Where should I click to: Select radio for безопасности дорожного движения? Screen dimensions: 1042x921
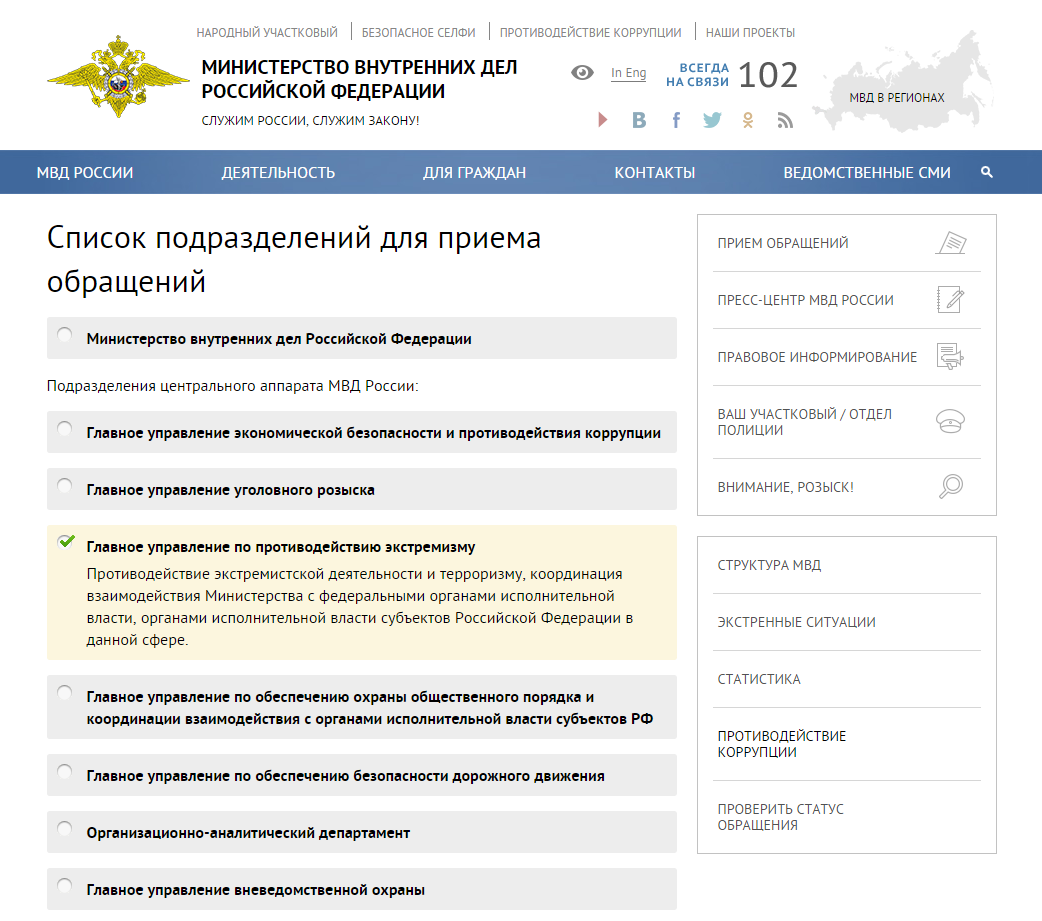(x=64, y=771)
